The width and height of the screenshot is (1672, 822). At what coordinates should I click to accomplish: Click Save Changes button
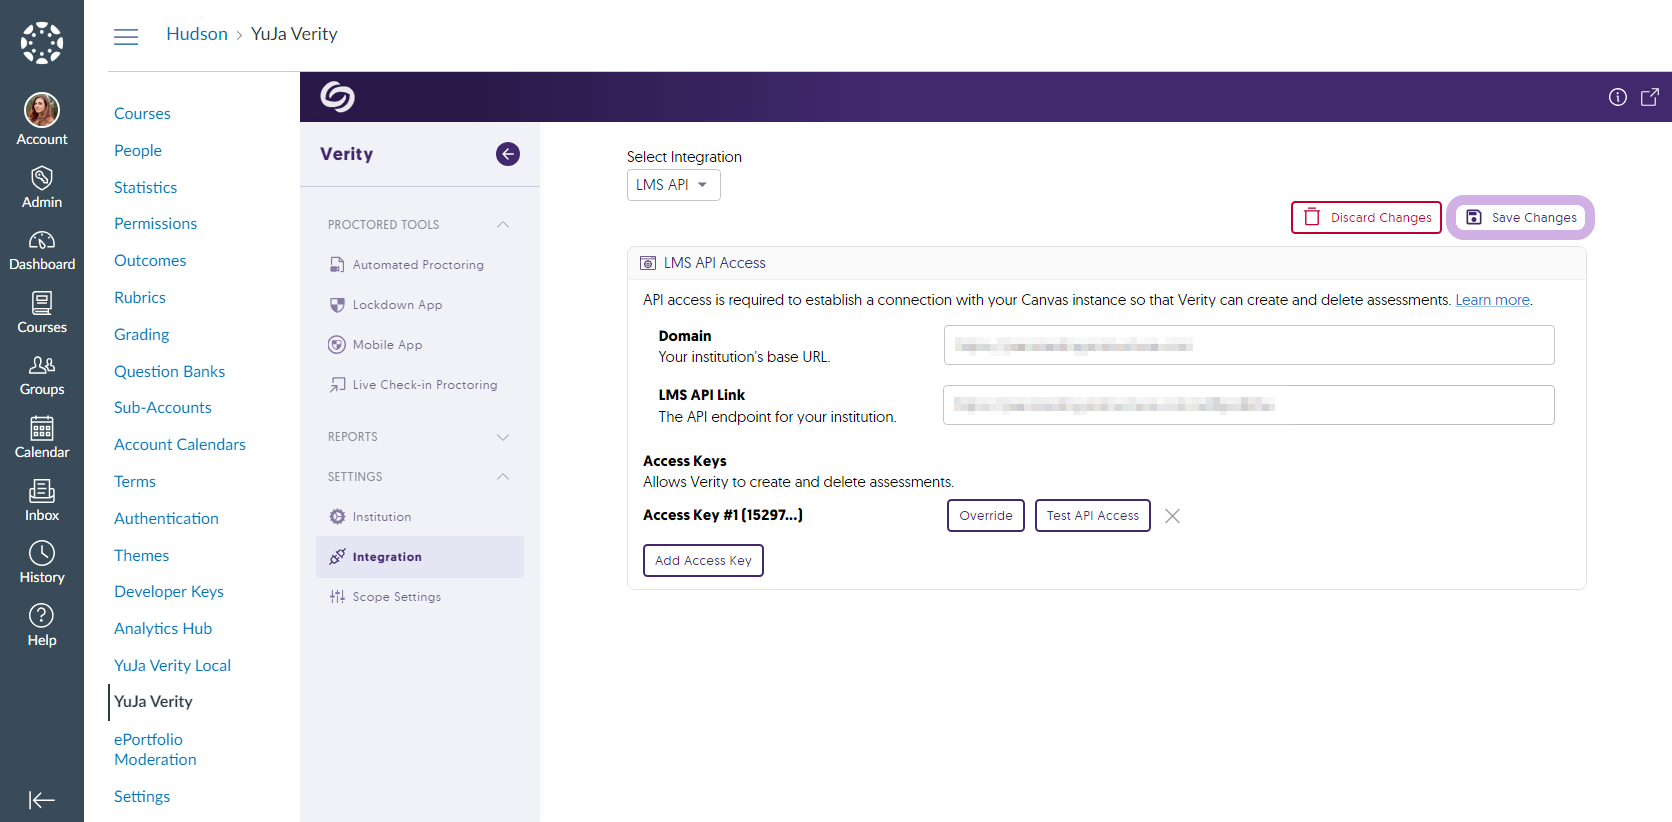tap(1521, 218)
